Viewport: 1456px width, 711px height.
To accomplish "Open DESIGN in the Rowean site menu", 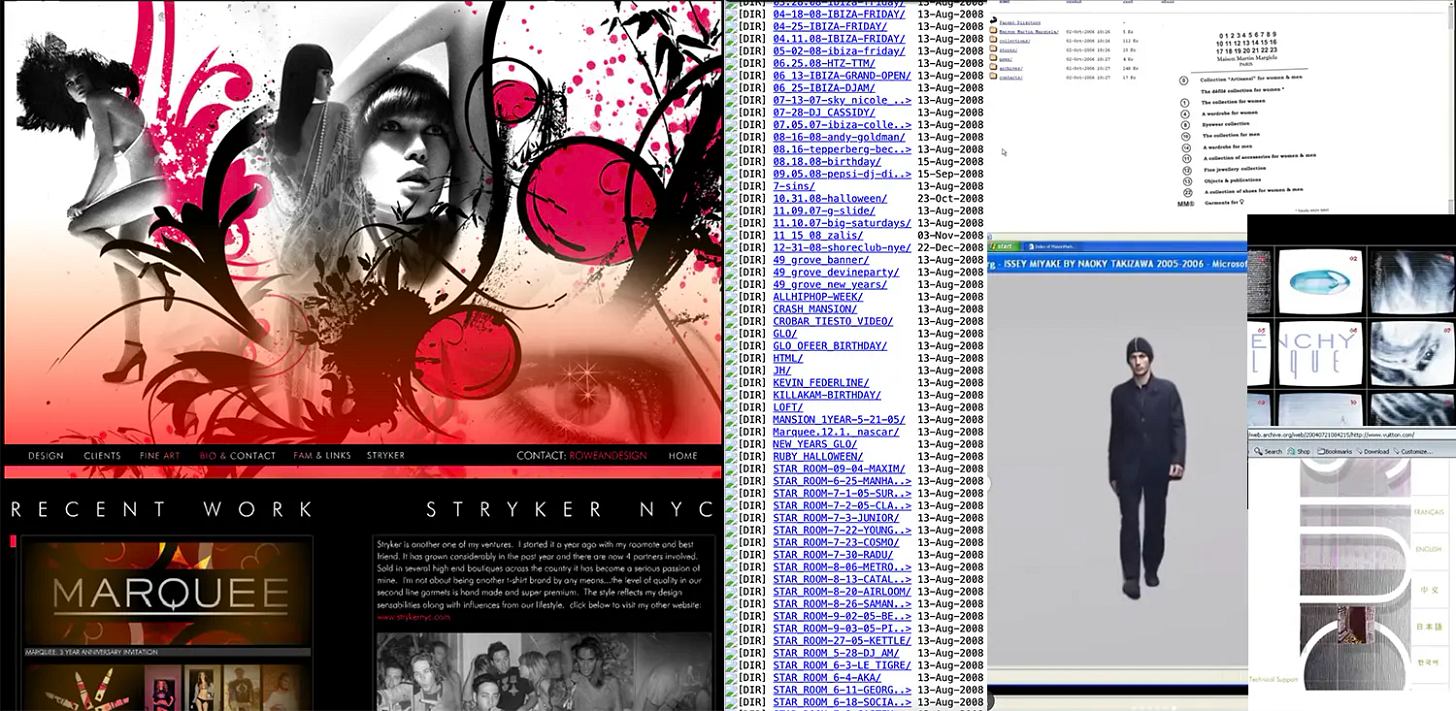I will (x=46, y=456).
